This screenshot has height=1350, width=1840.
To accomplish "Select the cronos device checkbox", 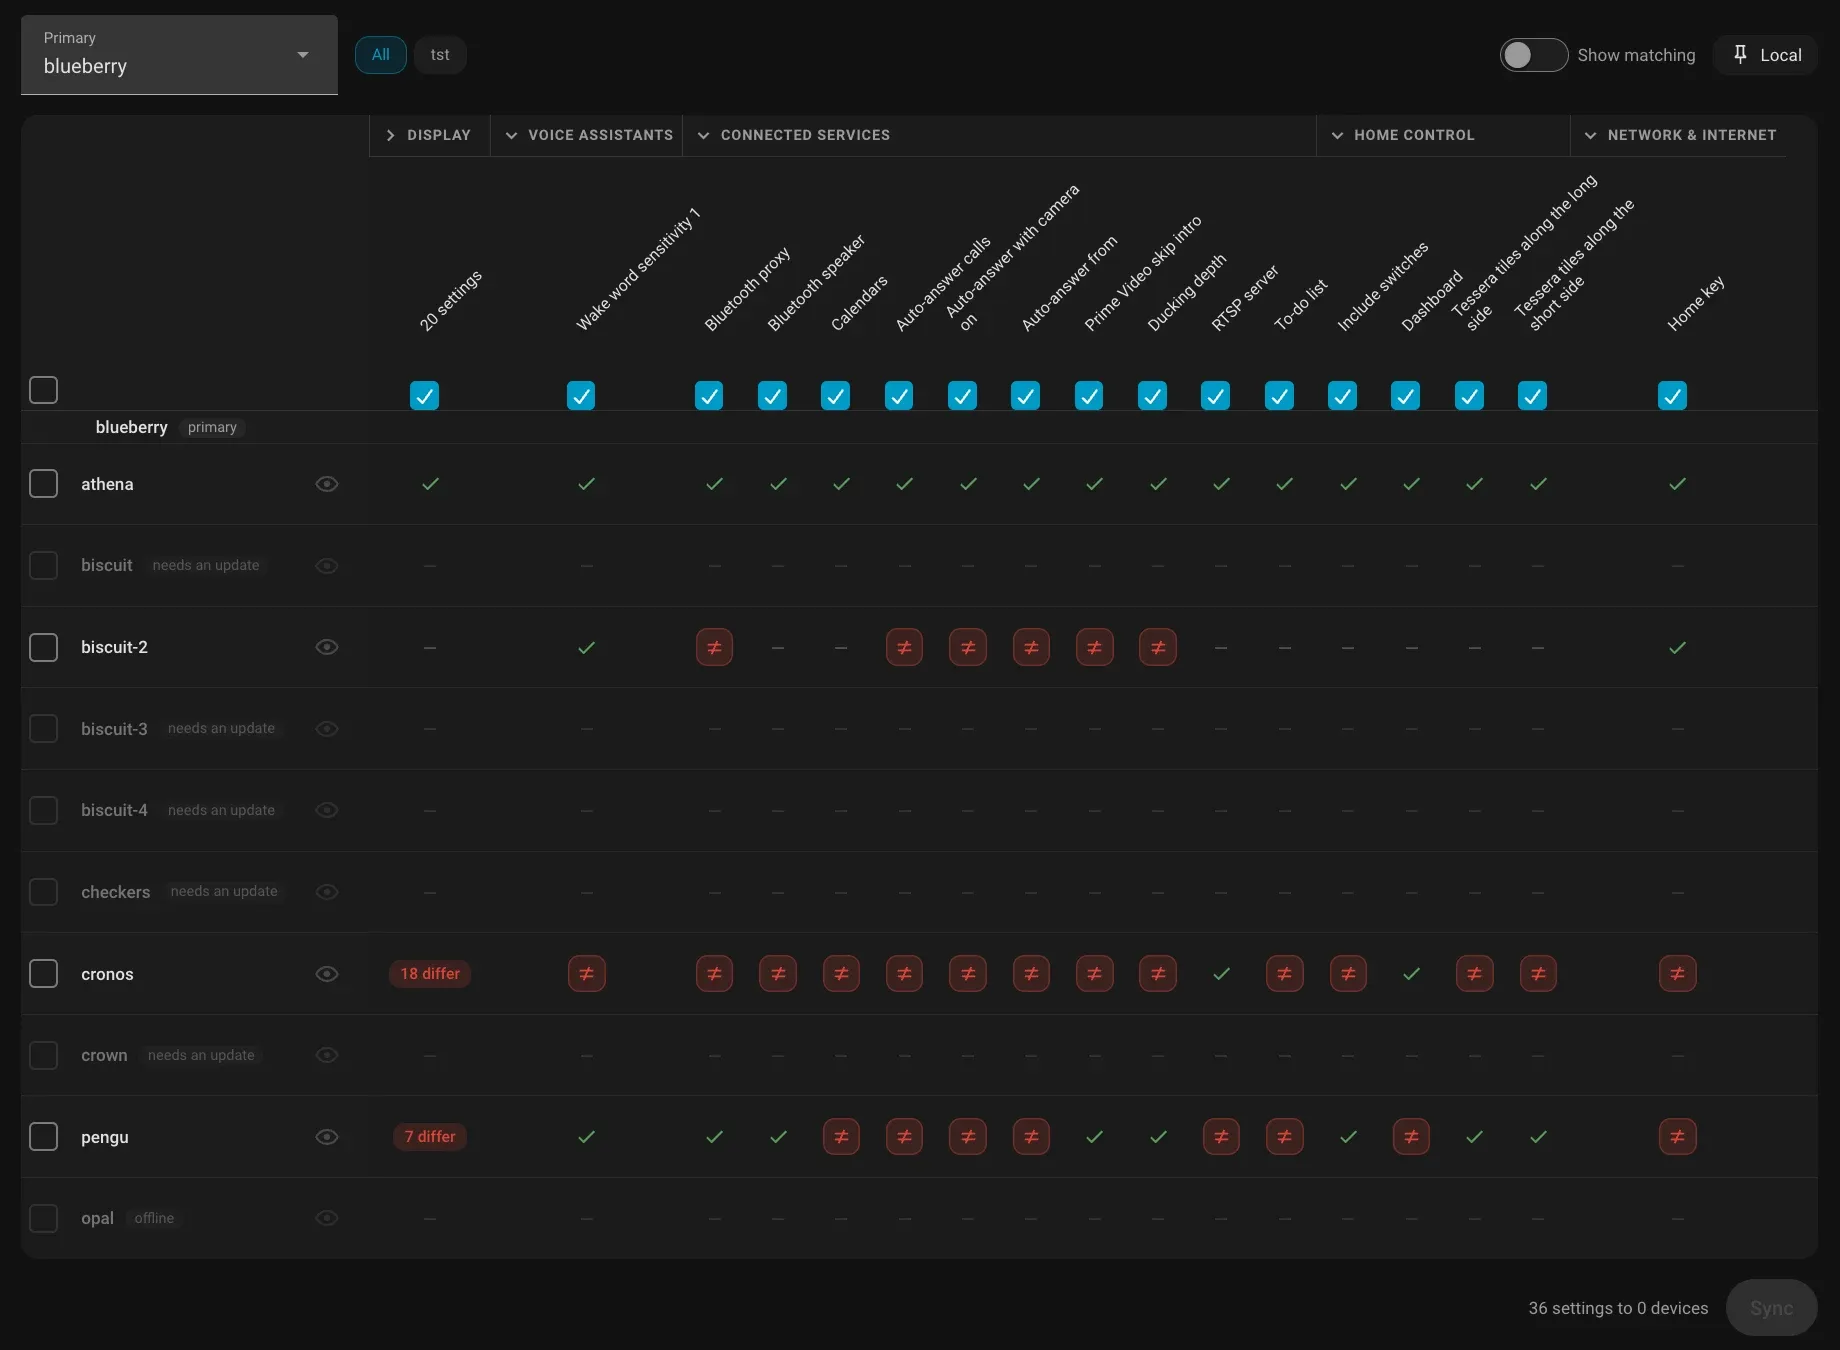I will coord(43,974).
